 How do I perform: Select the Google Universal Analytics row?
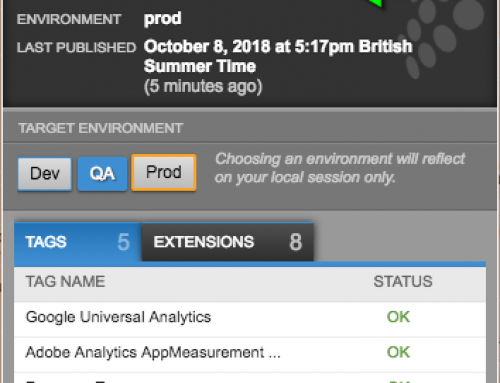[x=250, y=319]
